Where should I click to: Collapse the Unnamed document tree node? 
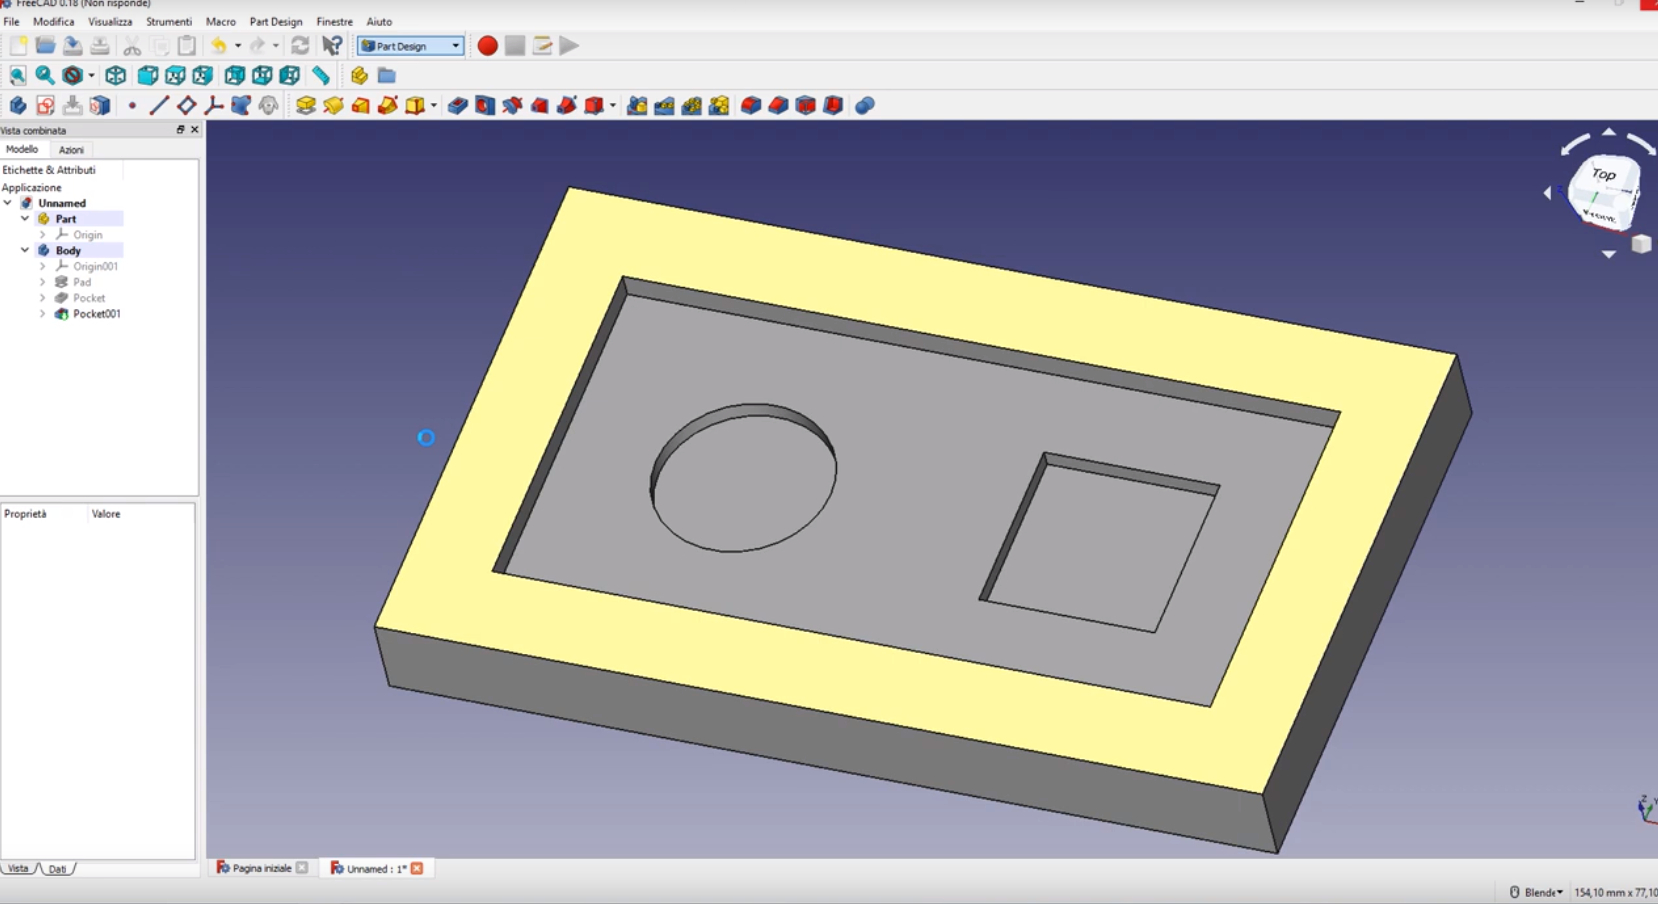8,203
